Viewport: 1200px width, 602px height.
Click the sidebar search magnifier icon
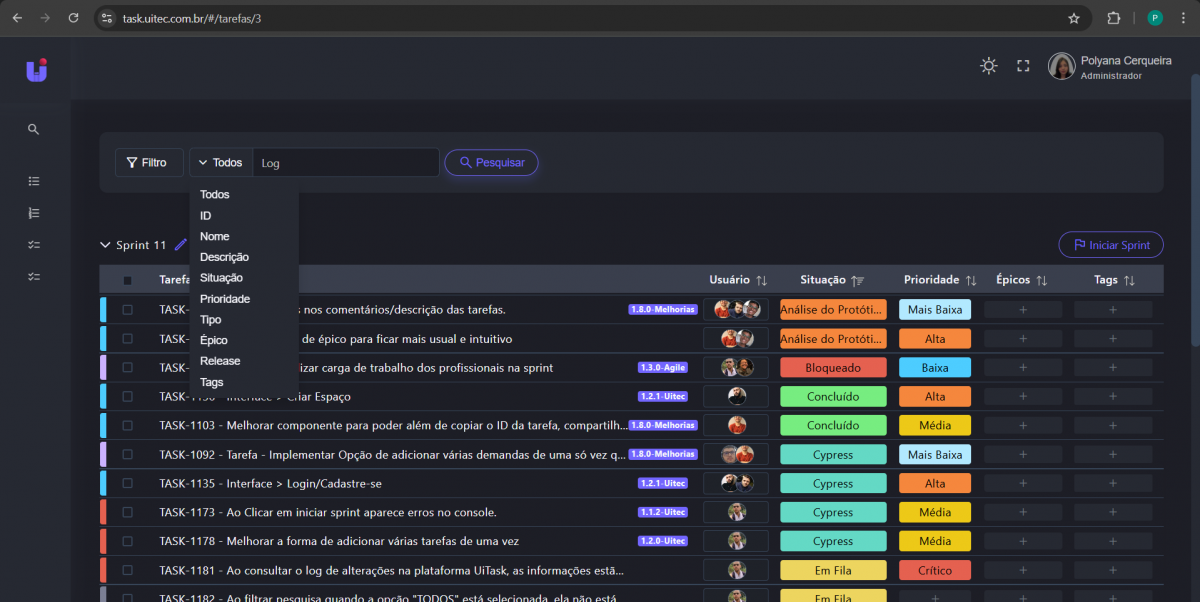pyautogui.click(x=33, y=129)
